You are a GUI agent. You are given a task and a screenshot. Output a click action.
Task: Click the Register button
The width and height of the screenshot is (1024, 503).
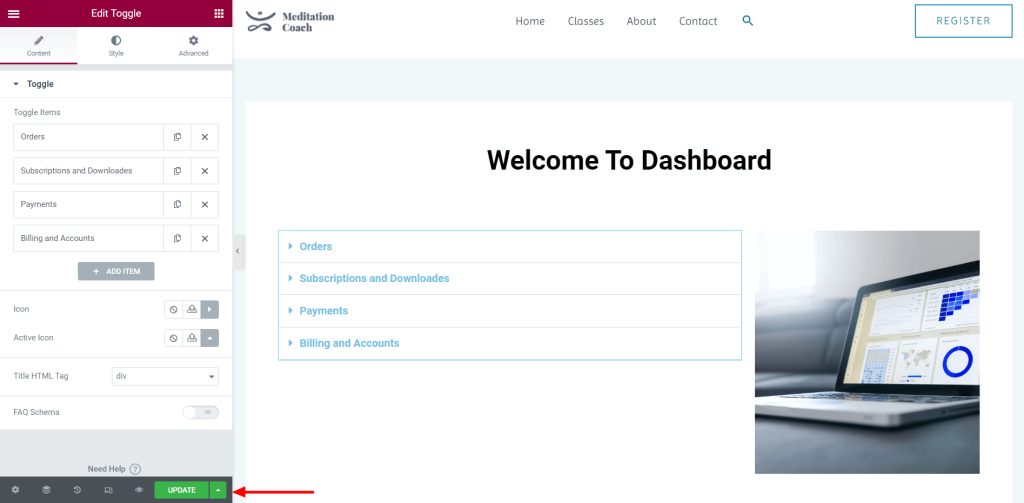click(963, 21)
